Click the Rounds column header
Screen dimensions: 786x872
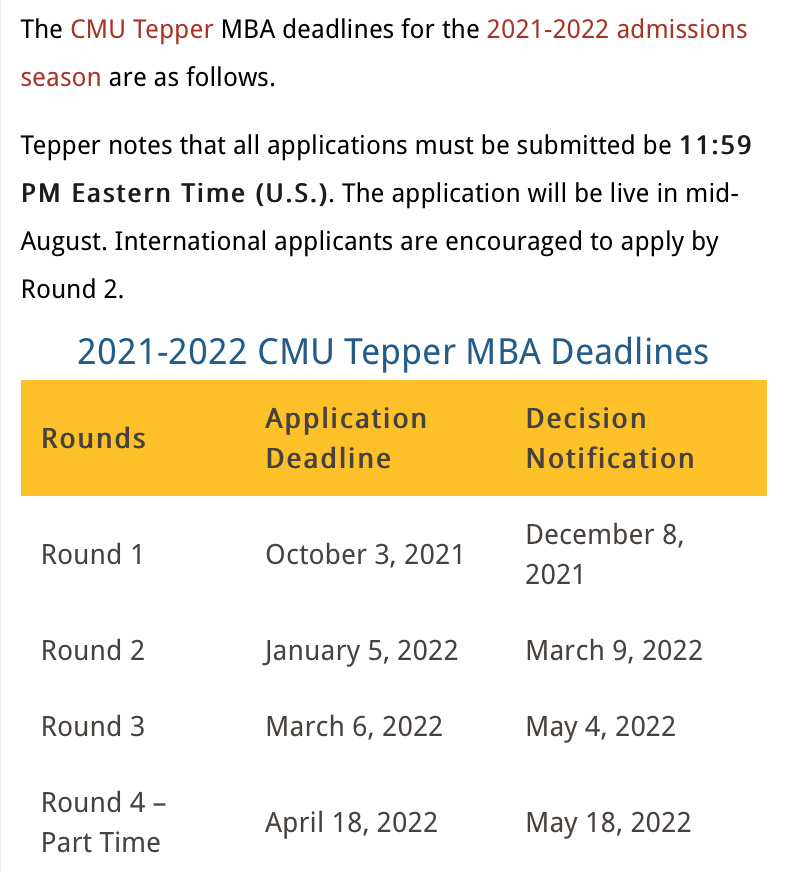coord(94,438)
